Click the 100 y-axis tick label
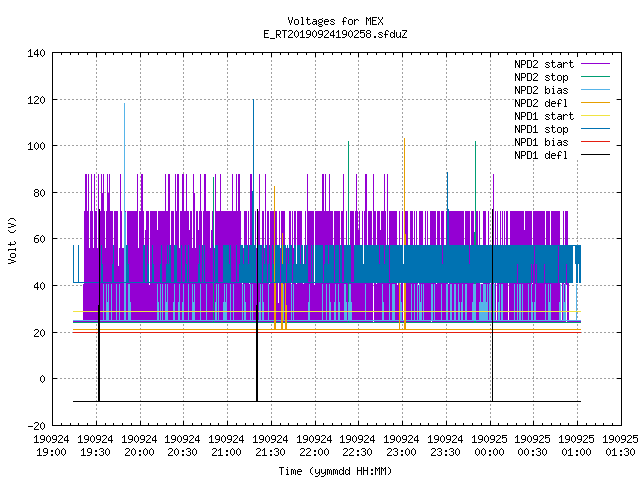640x480 pixels. [x=36, y=146]
